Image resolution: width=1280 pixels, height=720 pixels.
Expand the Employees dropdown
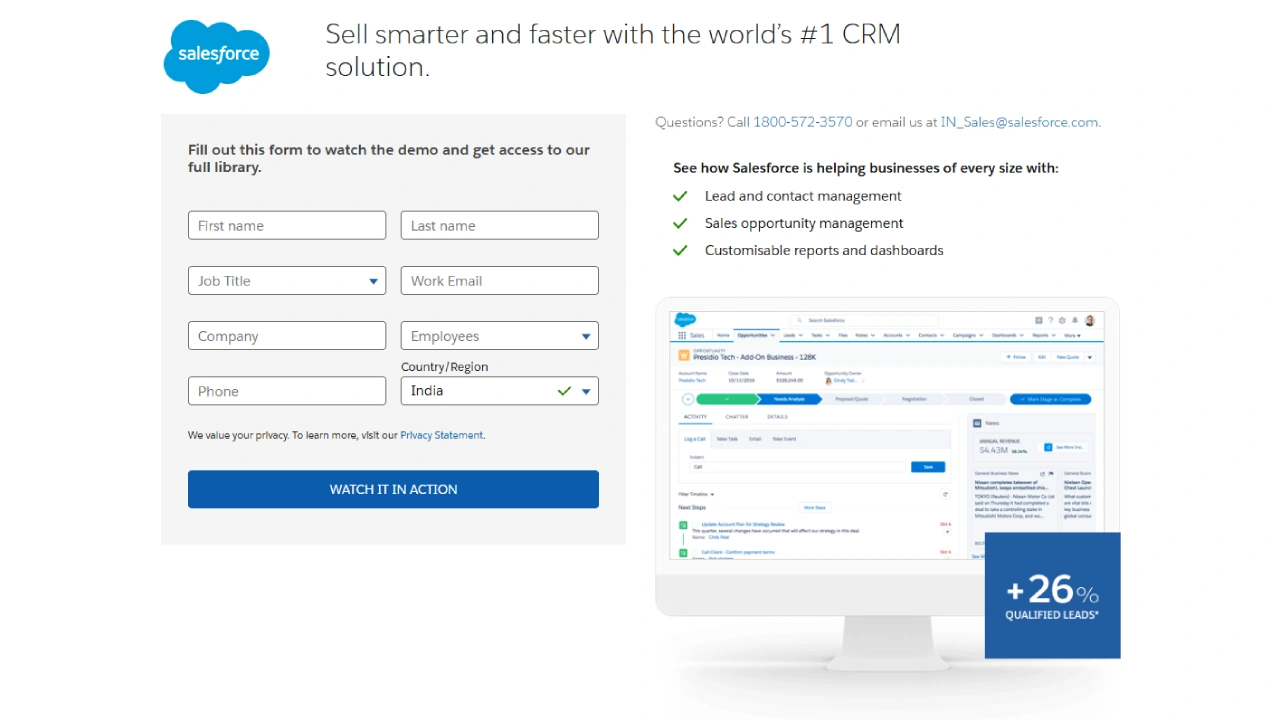coord(500,335)
